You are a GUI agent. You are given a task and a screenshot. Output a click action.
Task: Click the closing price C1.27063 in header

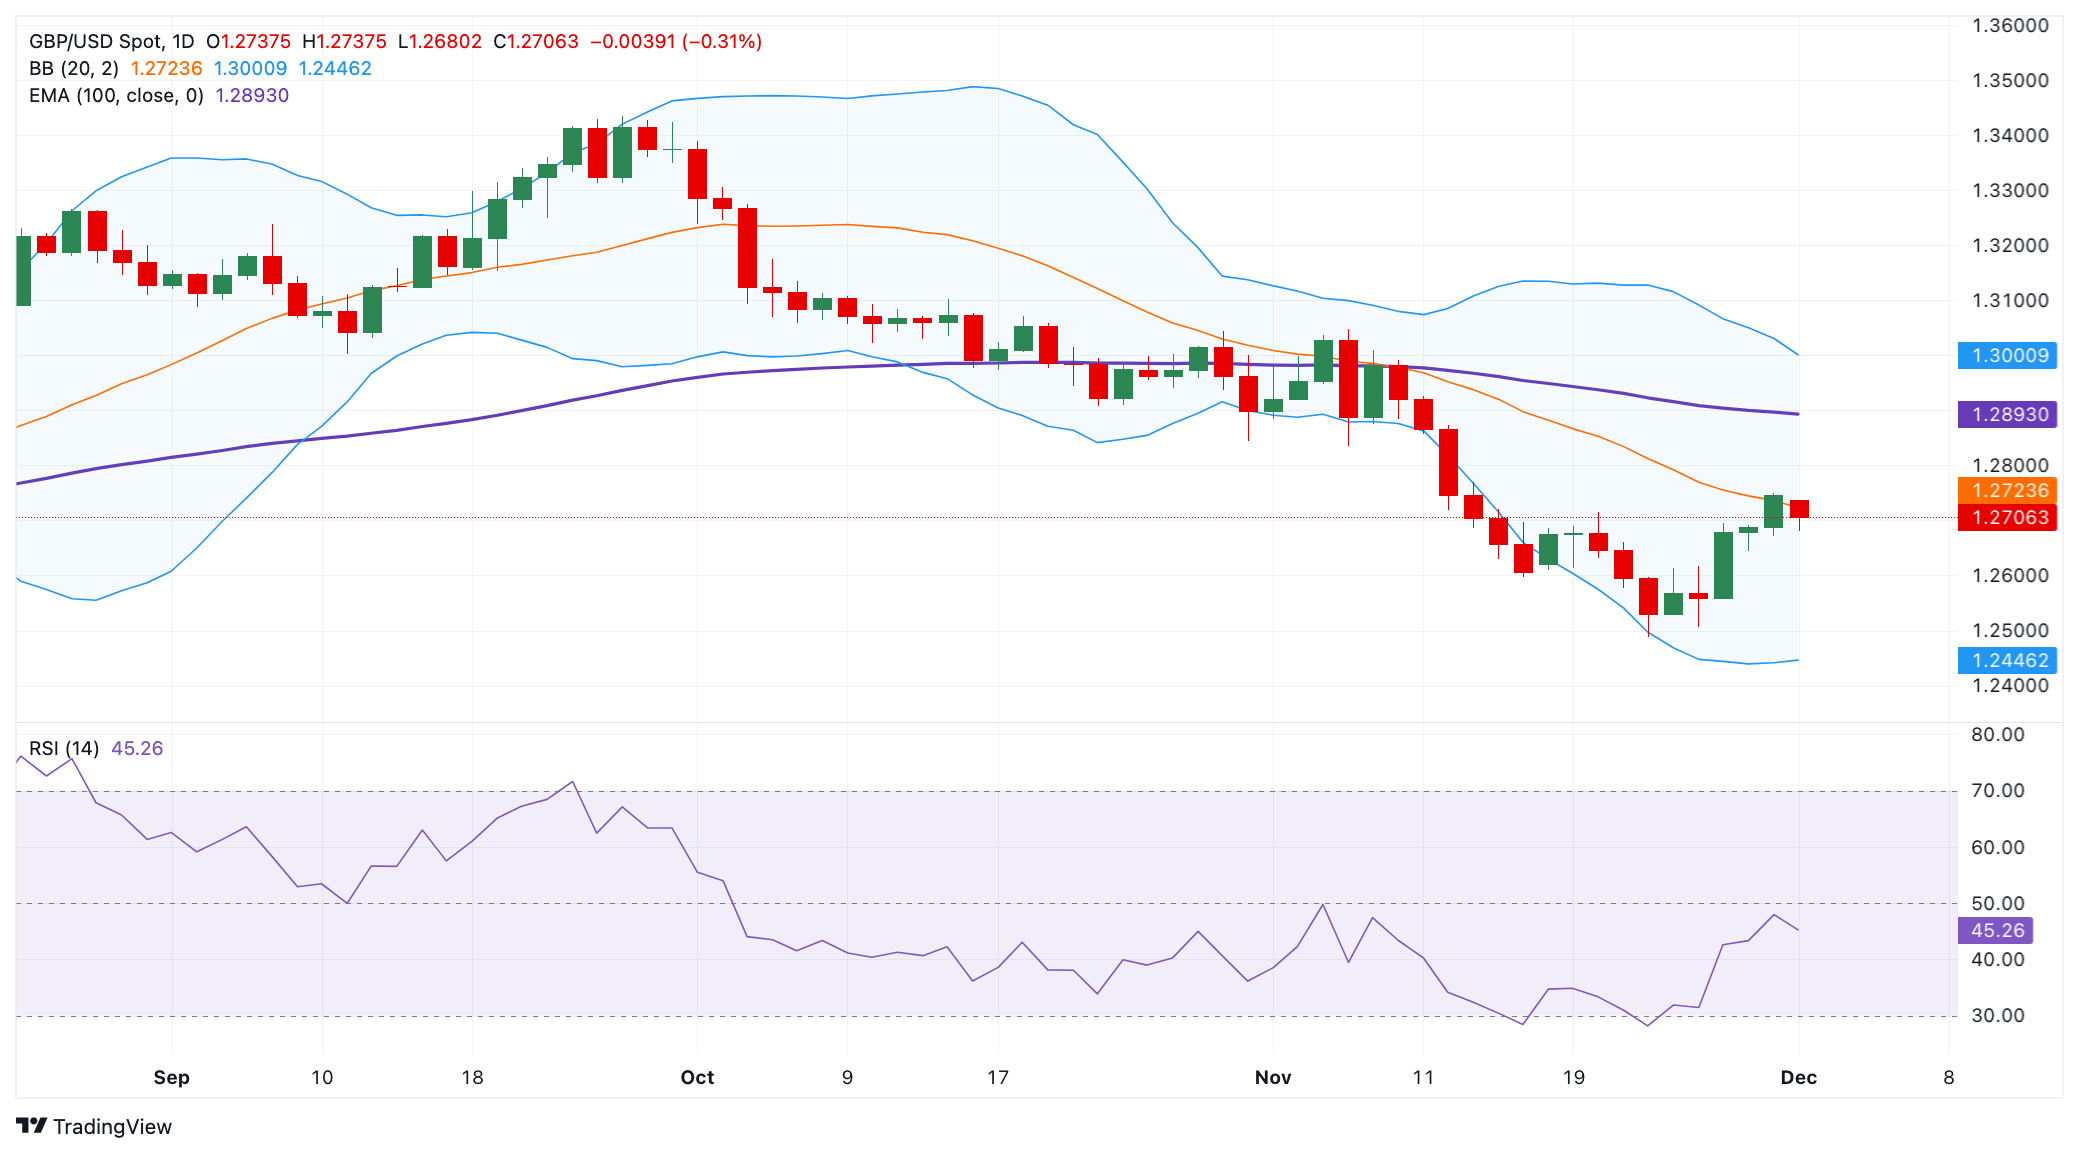[x=536, y=41]
